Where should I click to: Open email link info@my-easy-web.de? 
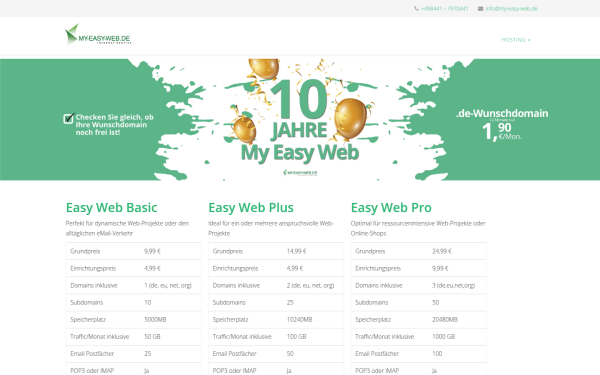[x=511, y=8]
